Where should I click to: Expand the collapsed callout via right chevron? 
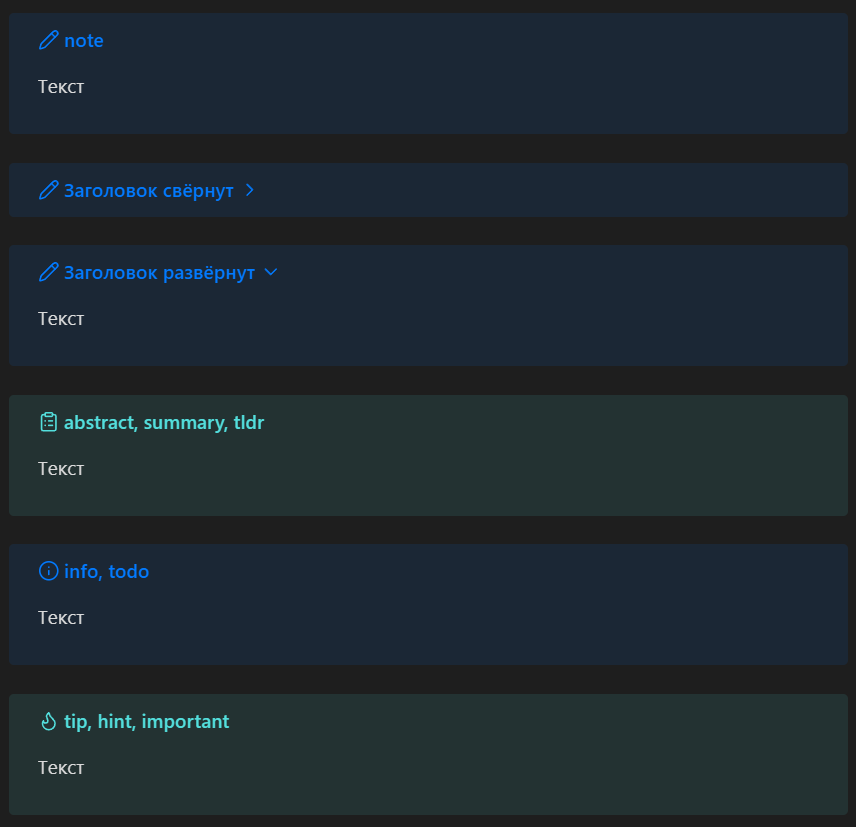[250, 190]
